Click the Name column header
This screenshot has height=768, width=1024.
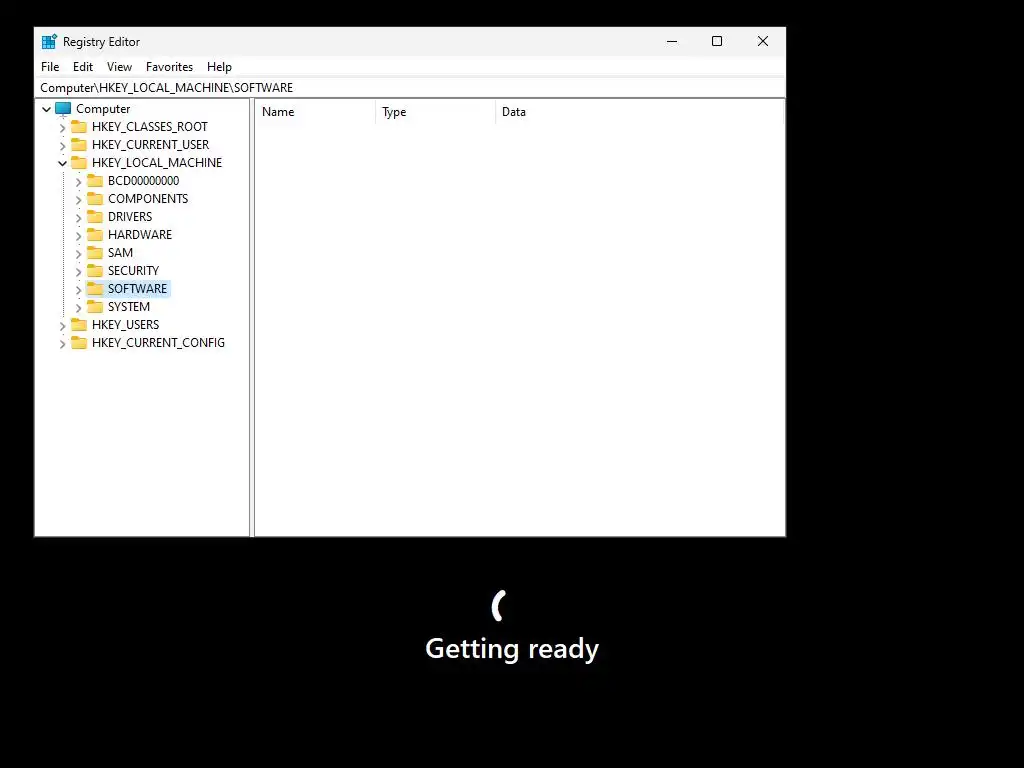click(x=315, y=112)
